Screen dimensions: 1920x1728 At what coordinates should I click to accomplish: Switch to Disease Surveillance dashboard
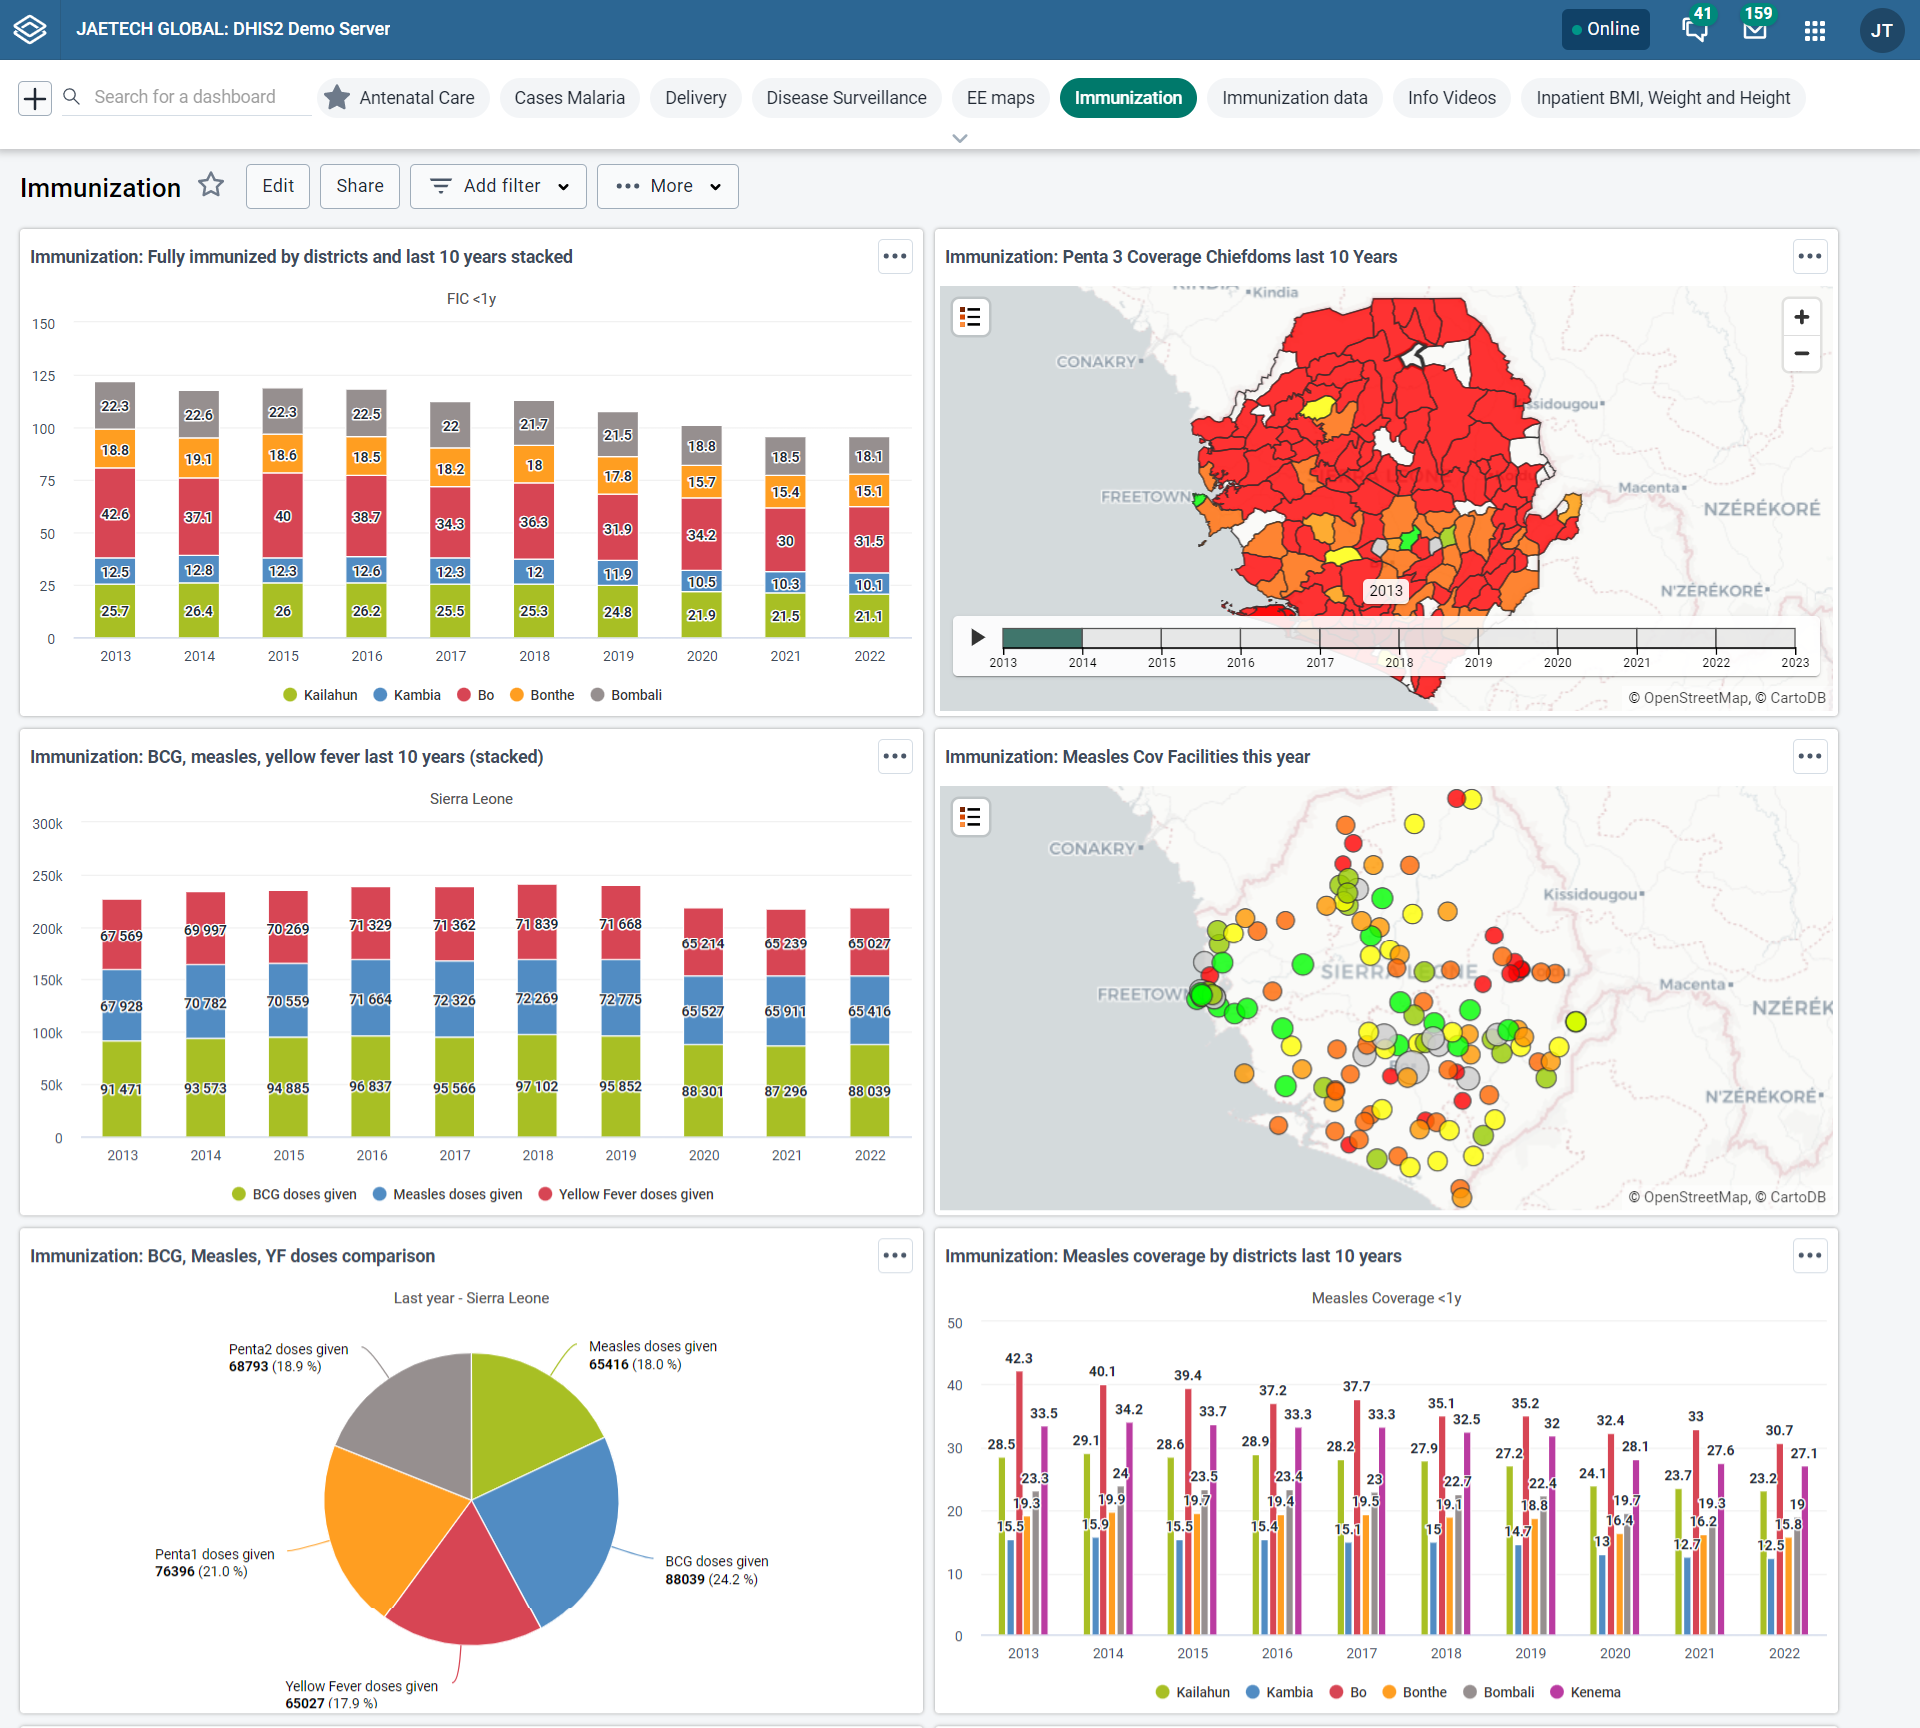coord(846,98)
